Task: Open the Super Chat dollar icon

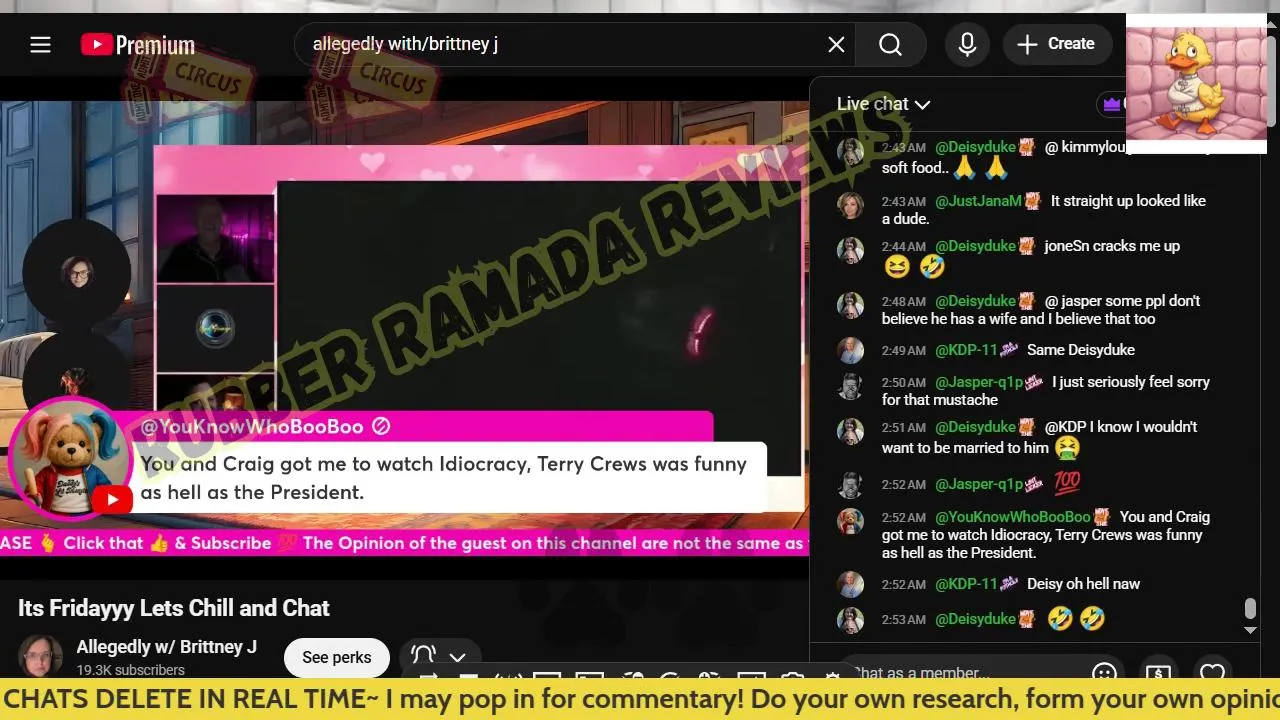Action: tap(1158, 673)
